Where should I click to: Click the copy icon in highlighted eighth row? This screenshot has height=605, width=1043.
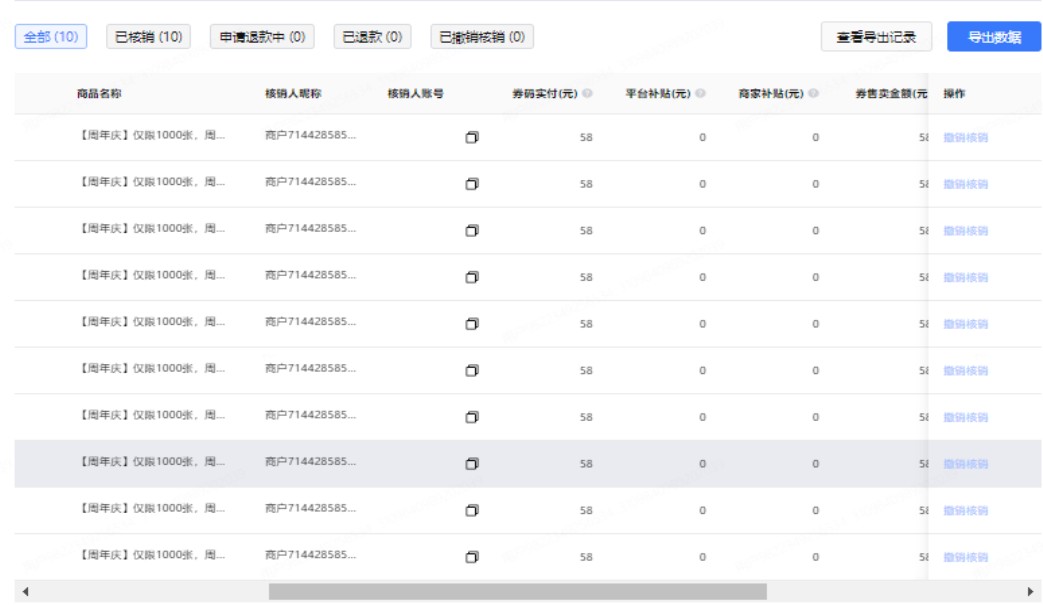click(472, 463)
